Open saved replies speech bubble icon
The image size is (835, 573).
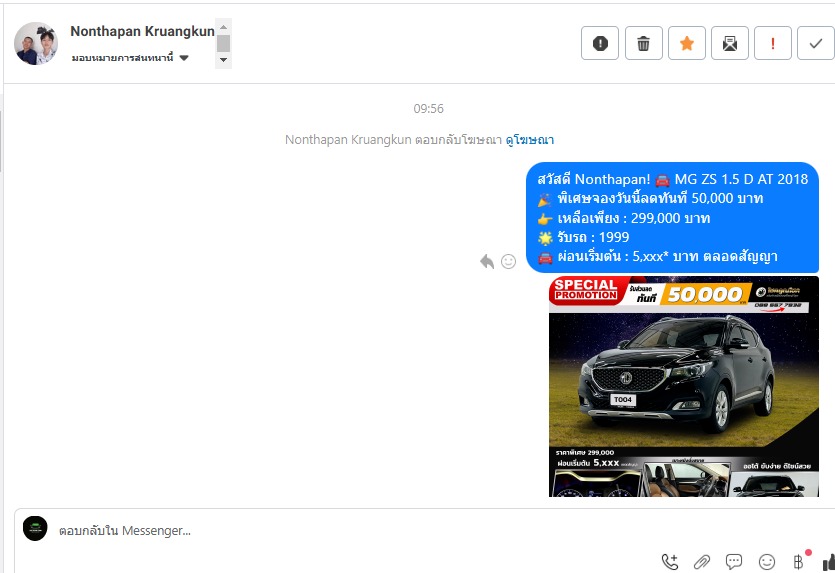pos(734,562)
